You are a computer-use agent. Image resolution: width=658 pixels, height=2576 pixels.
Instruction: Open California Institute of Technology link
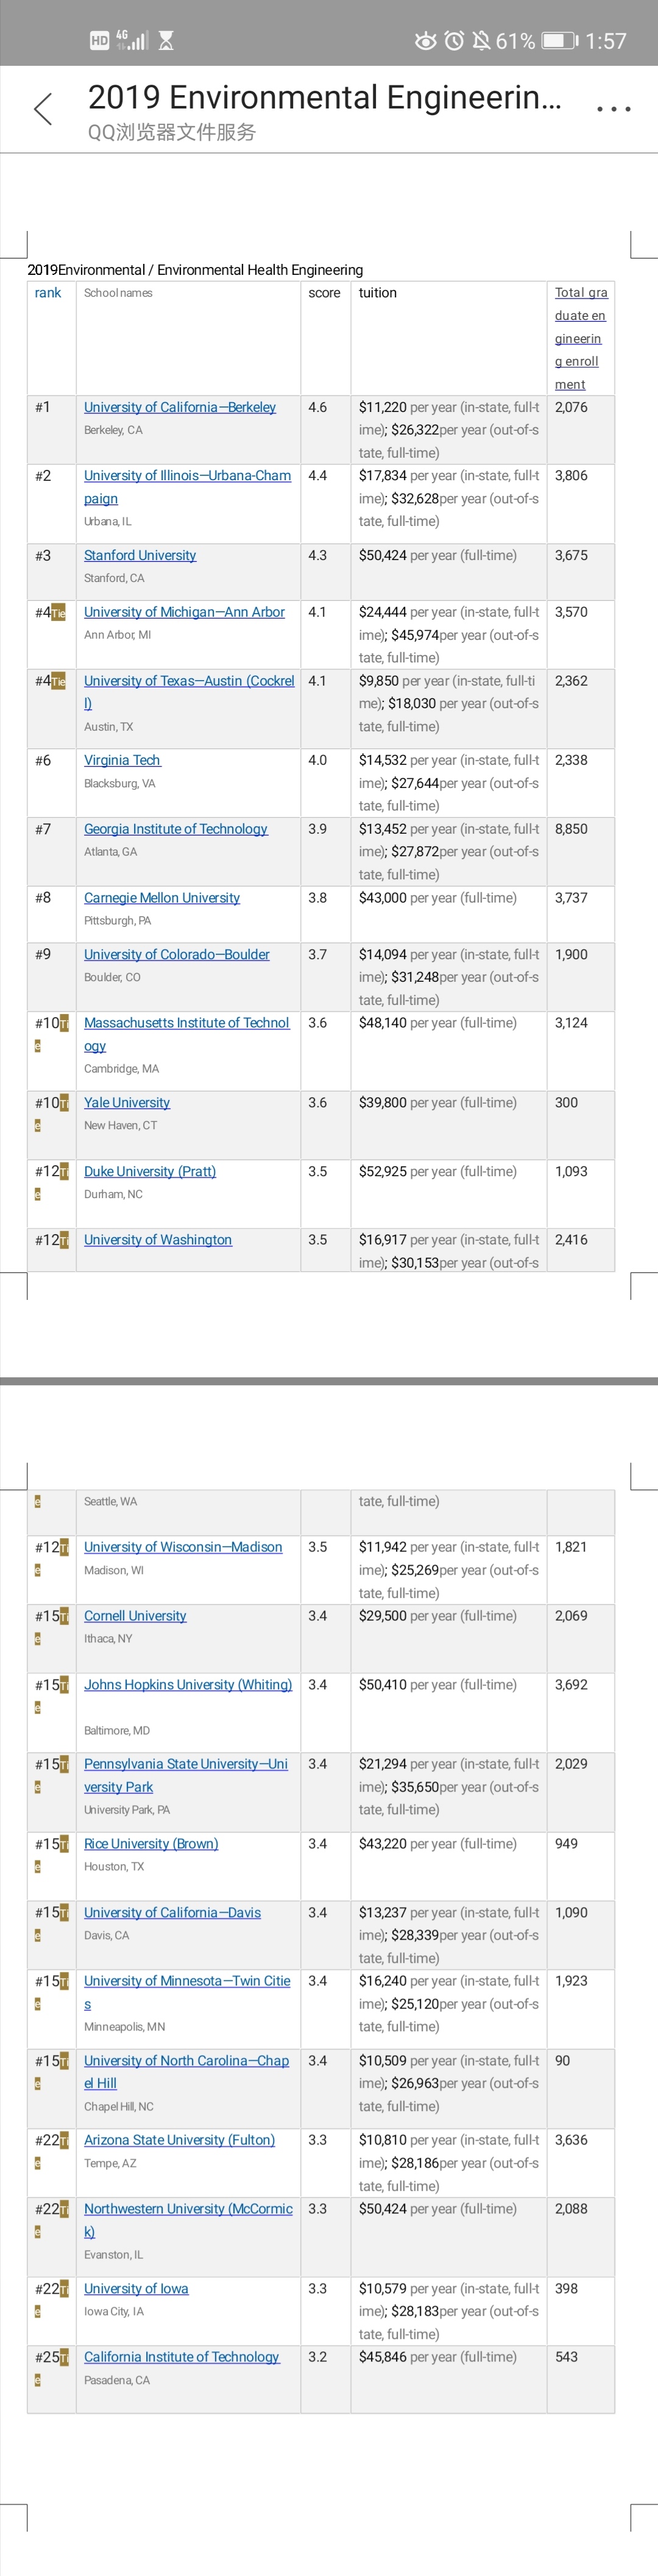(182, 2357)
